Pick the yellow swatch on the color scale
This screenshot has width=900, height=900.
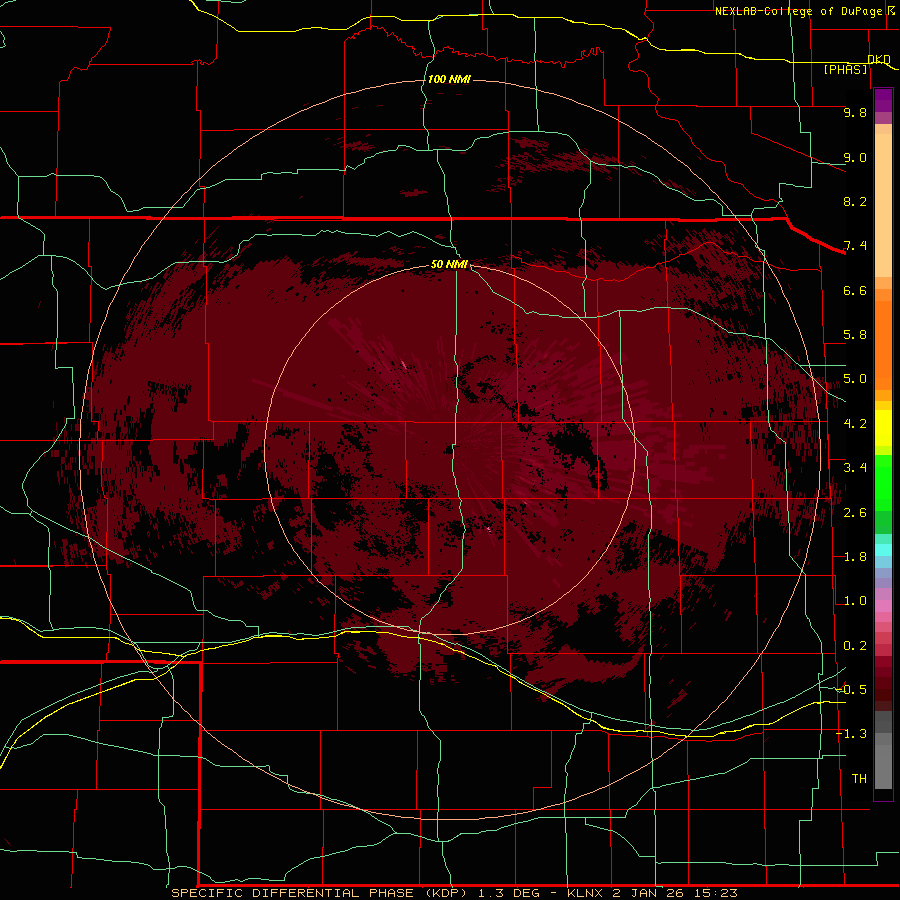(x=883, y=428)
